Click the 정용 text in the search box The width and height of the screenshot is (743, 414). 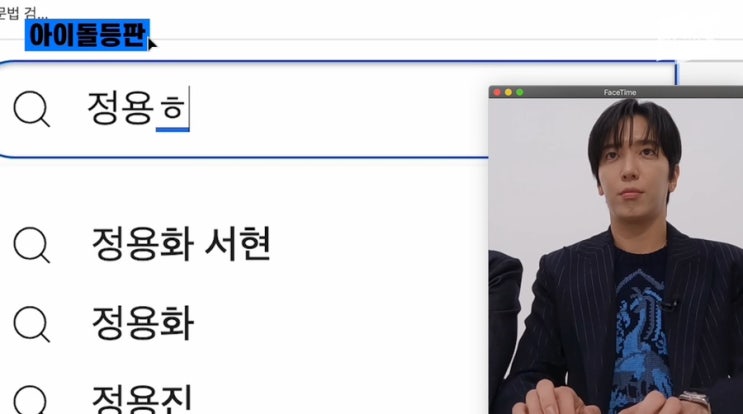click(x=120, y=108)
